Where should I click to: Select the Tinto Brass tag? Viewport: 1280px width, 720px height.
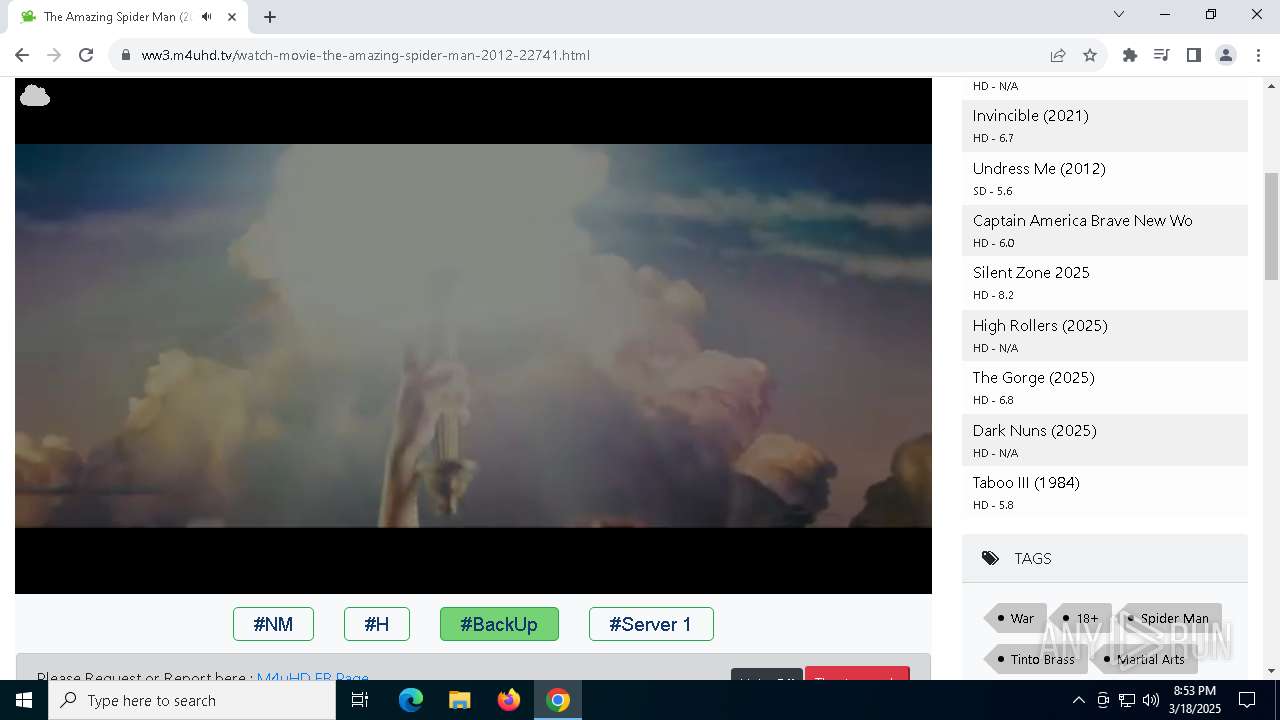coord(1036,659)
